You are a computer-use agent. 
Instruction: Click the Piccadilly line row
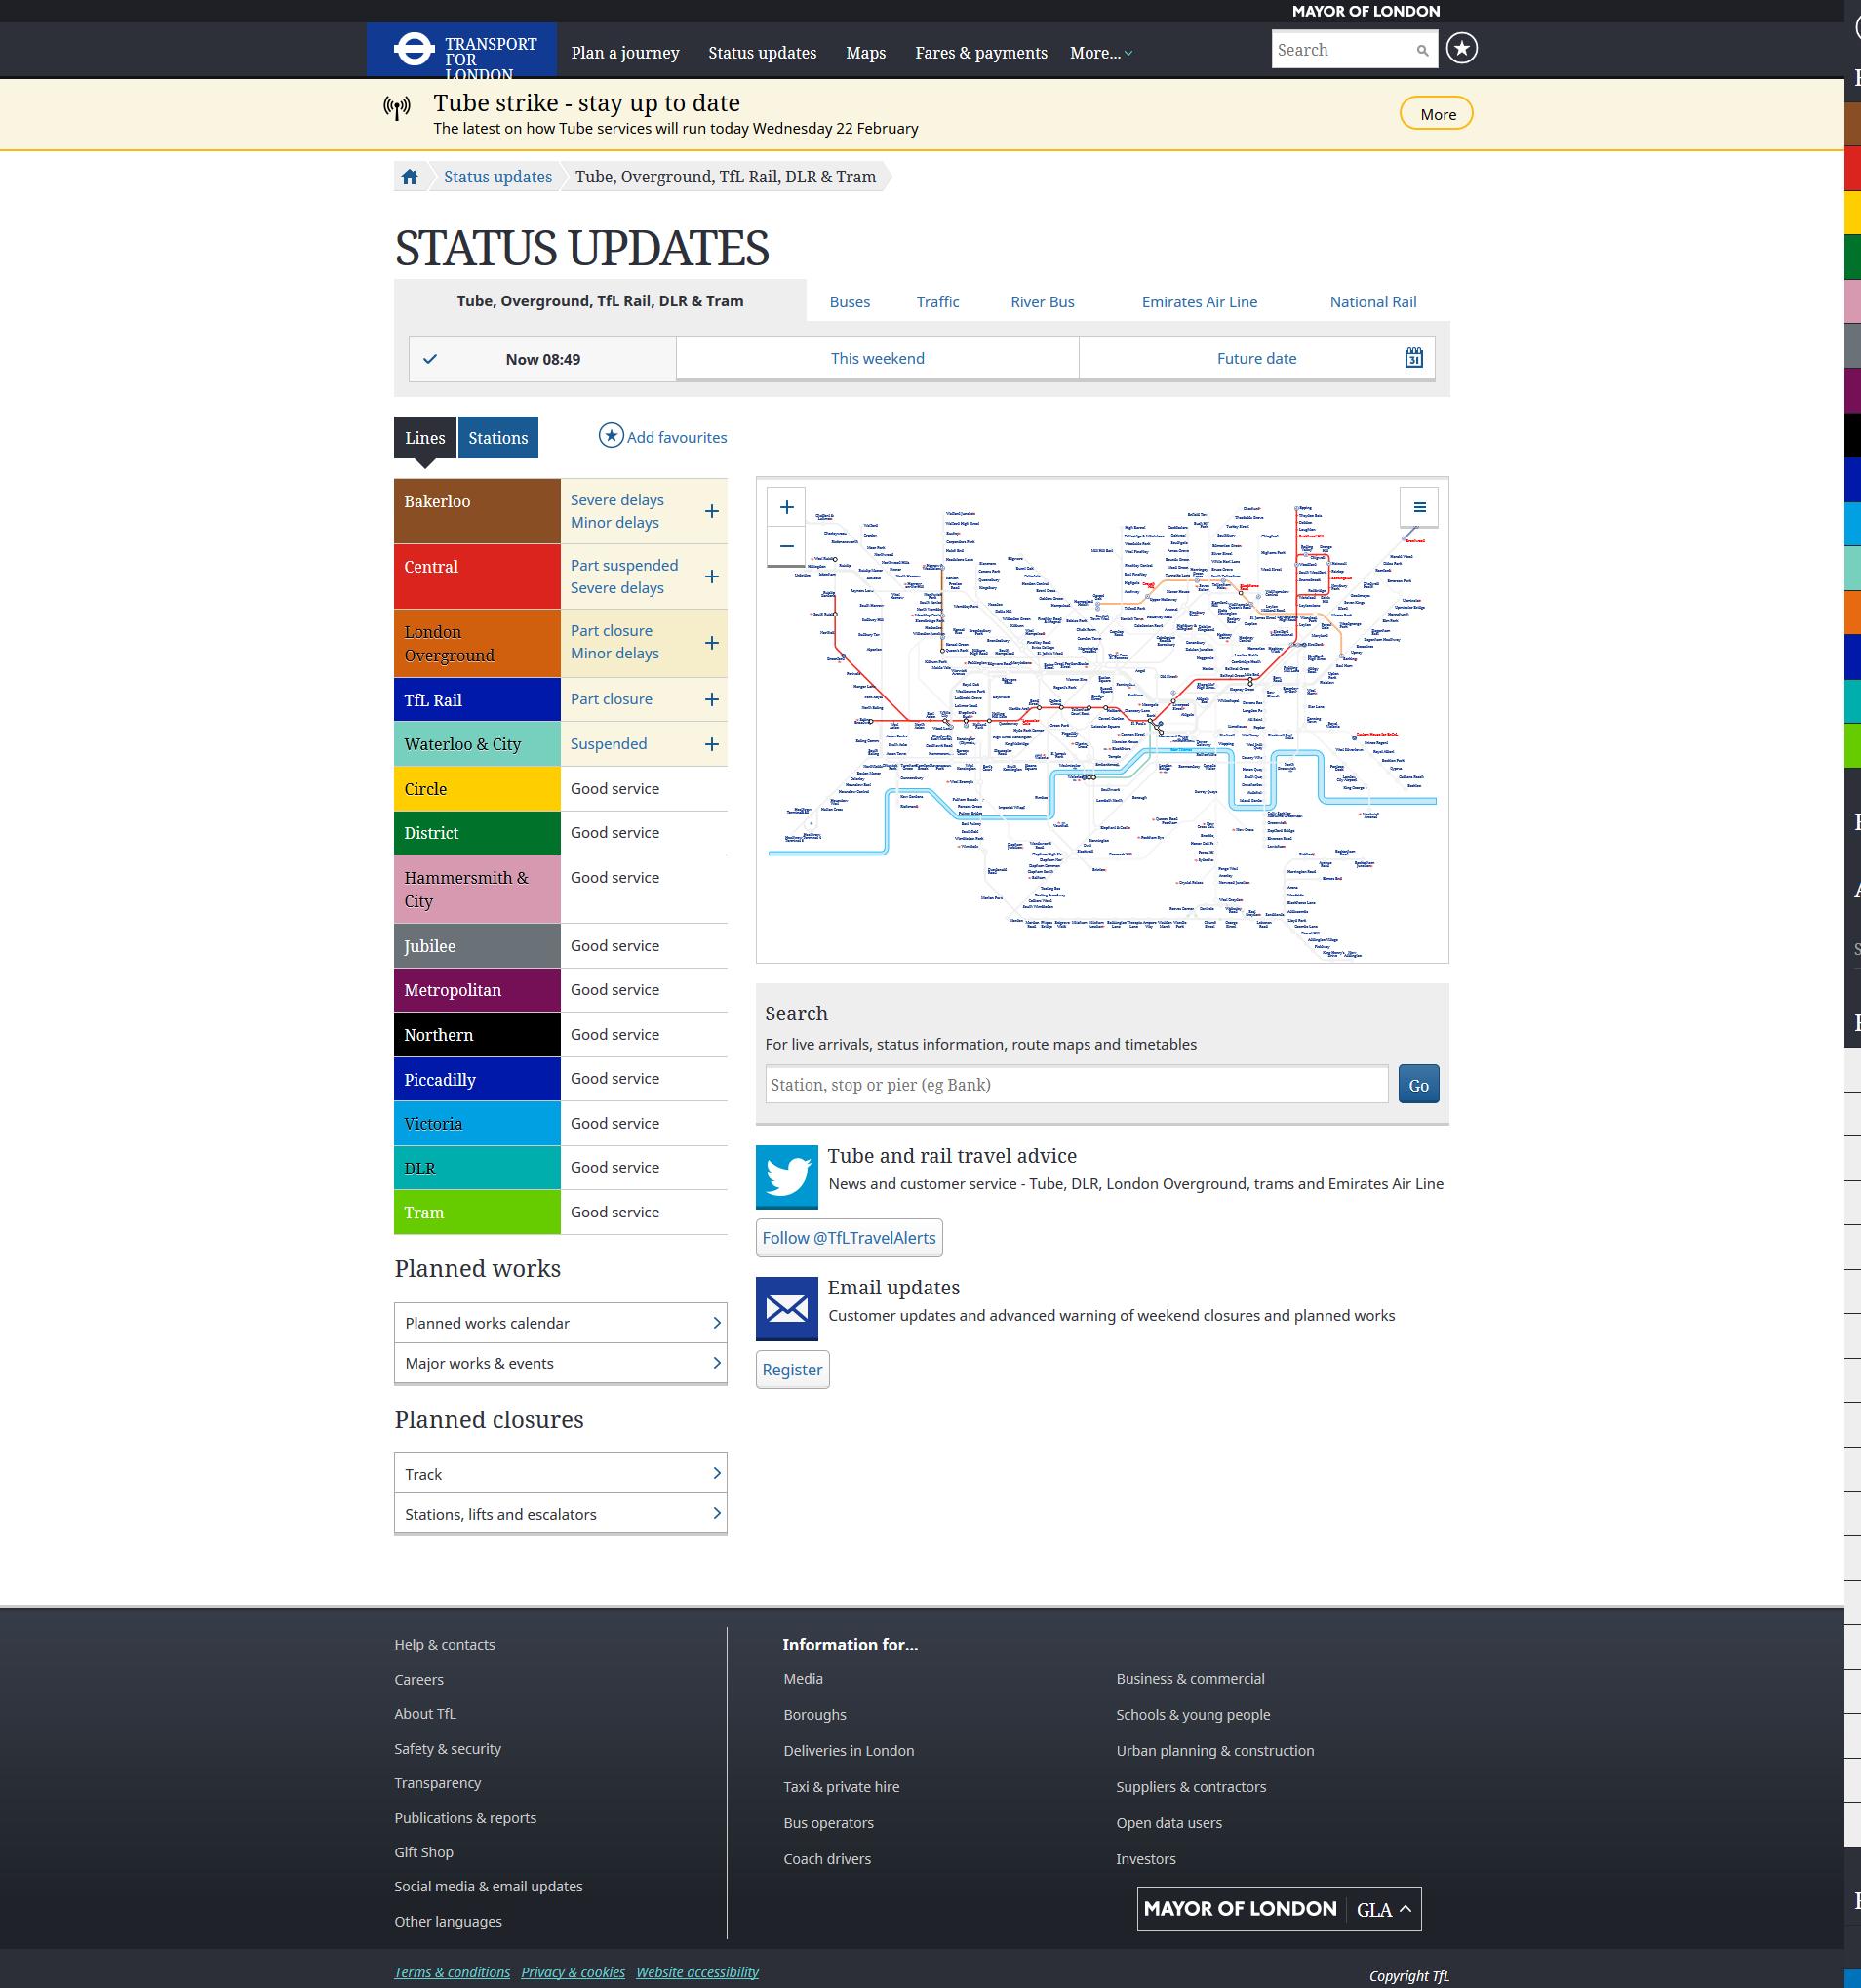(x=560, y=1079)
